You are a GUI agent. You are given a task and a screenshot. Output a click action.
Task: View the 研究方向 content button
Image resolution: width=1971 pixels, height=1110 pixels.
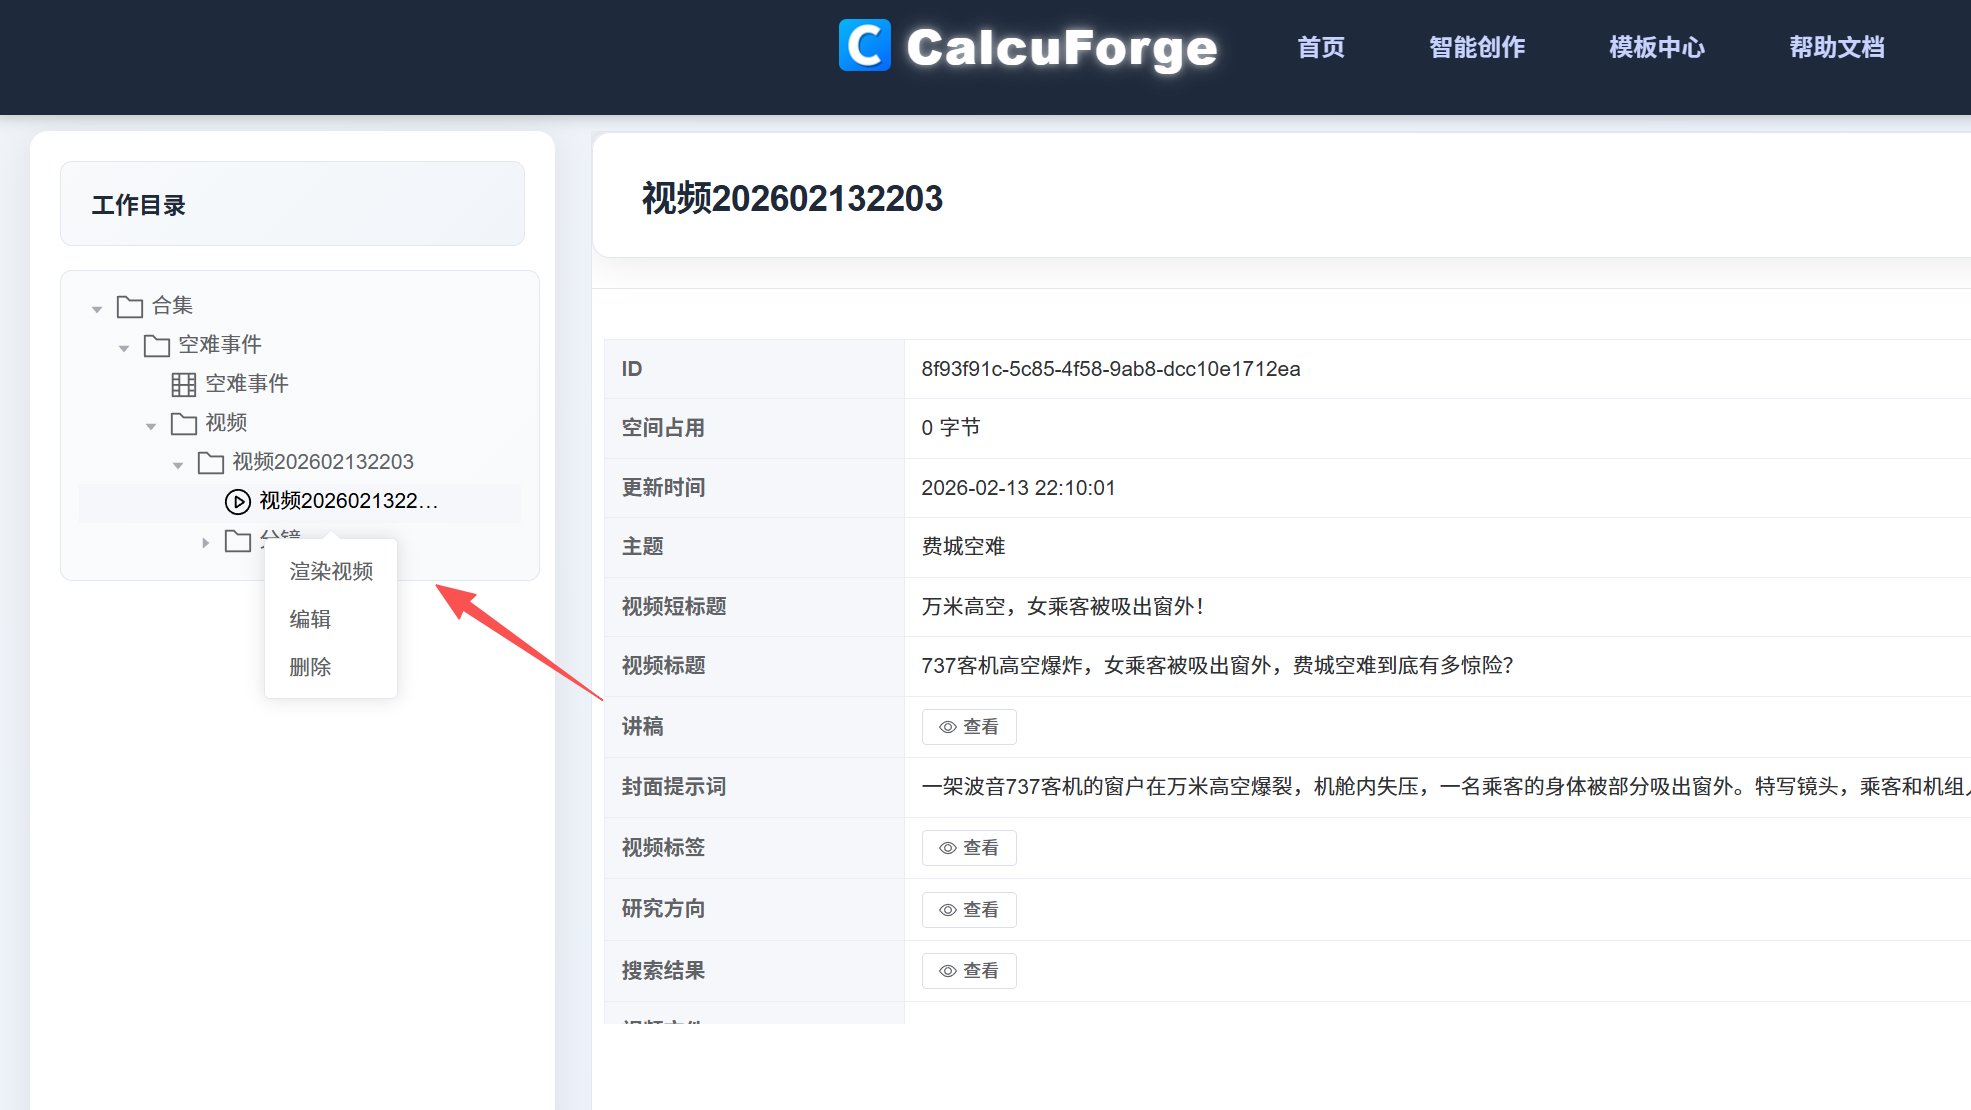click(968, 910)
